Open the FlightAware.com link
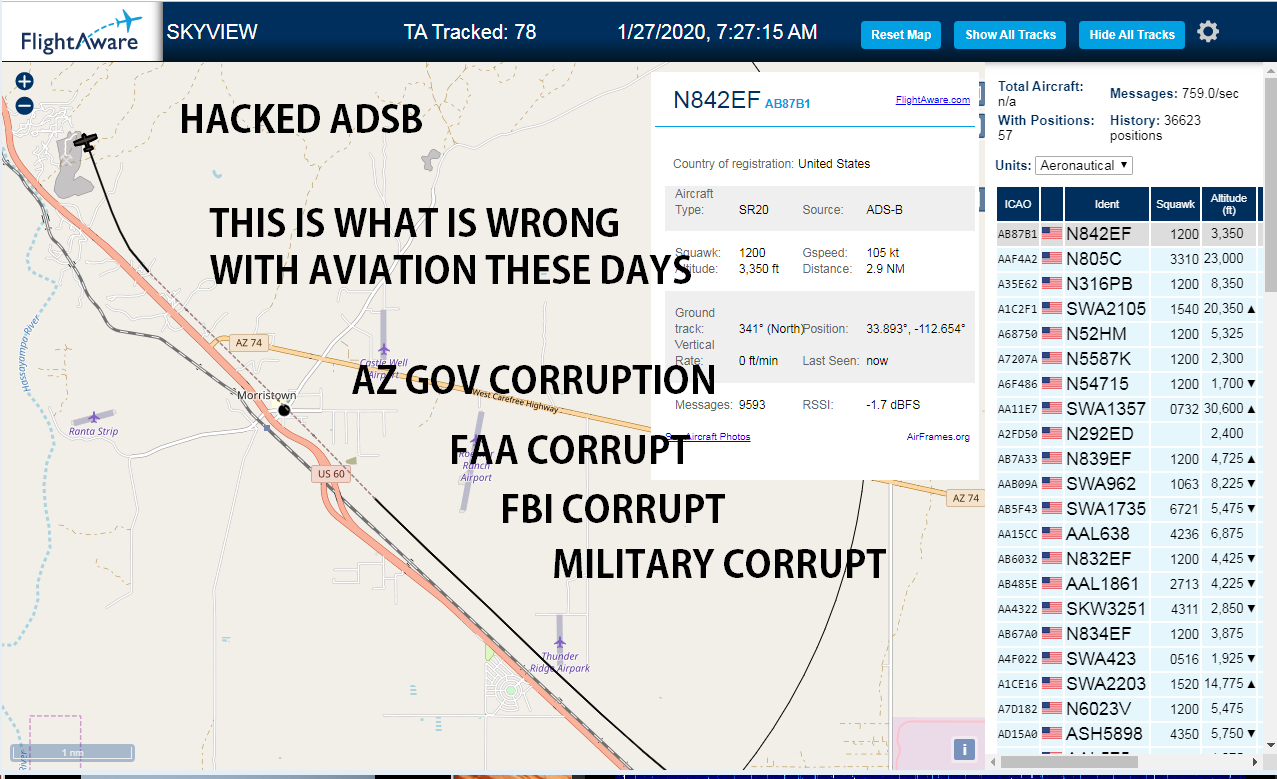This screenshot has height=779, width=1277. coord(933,100)
